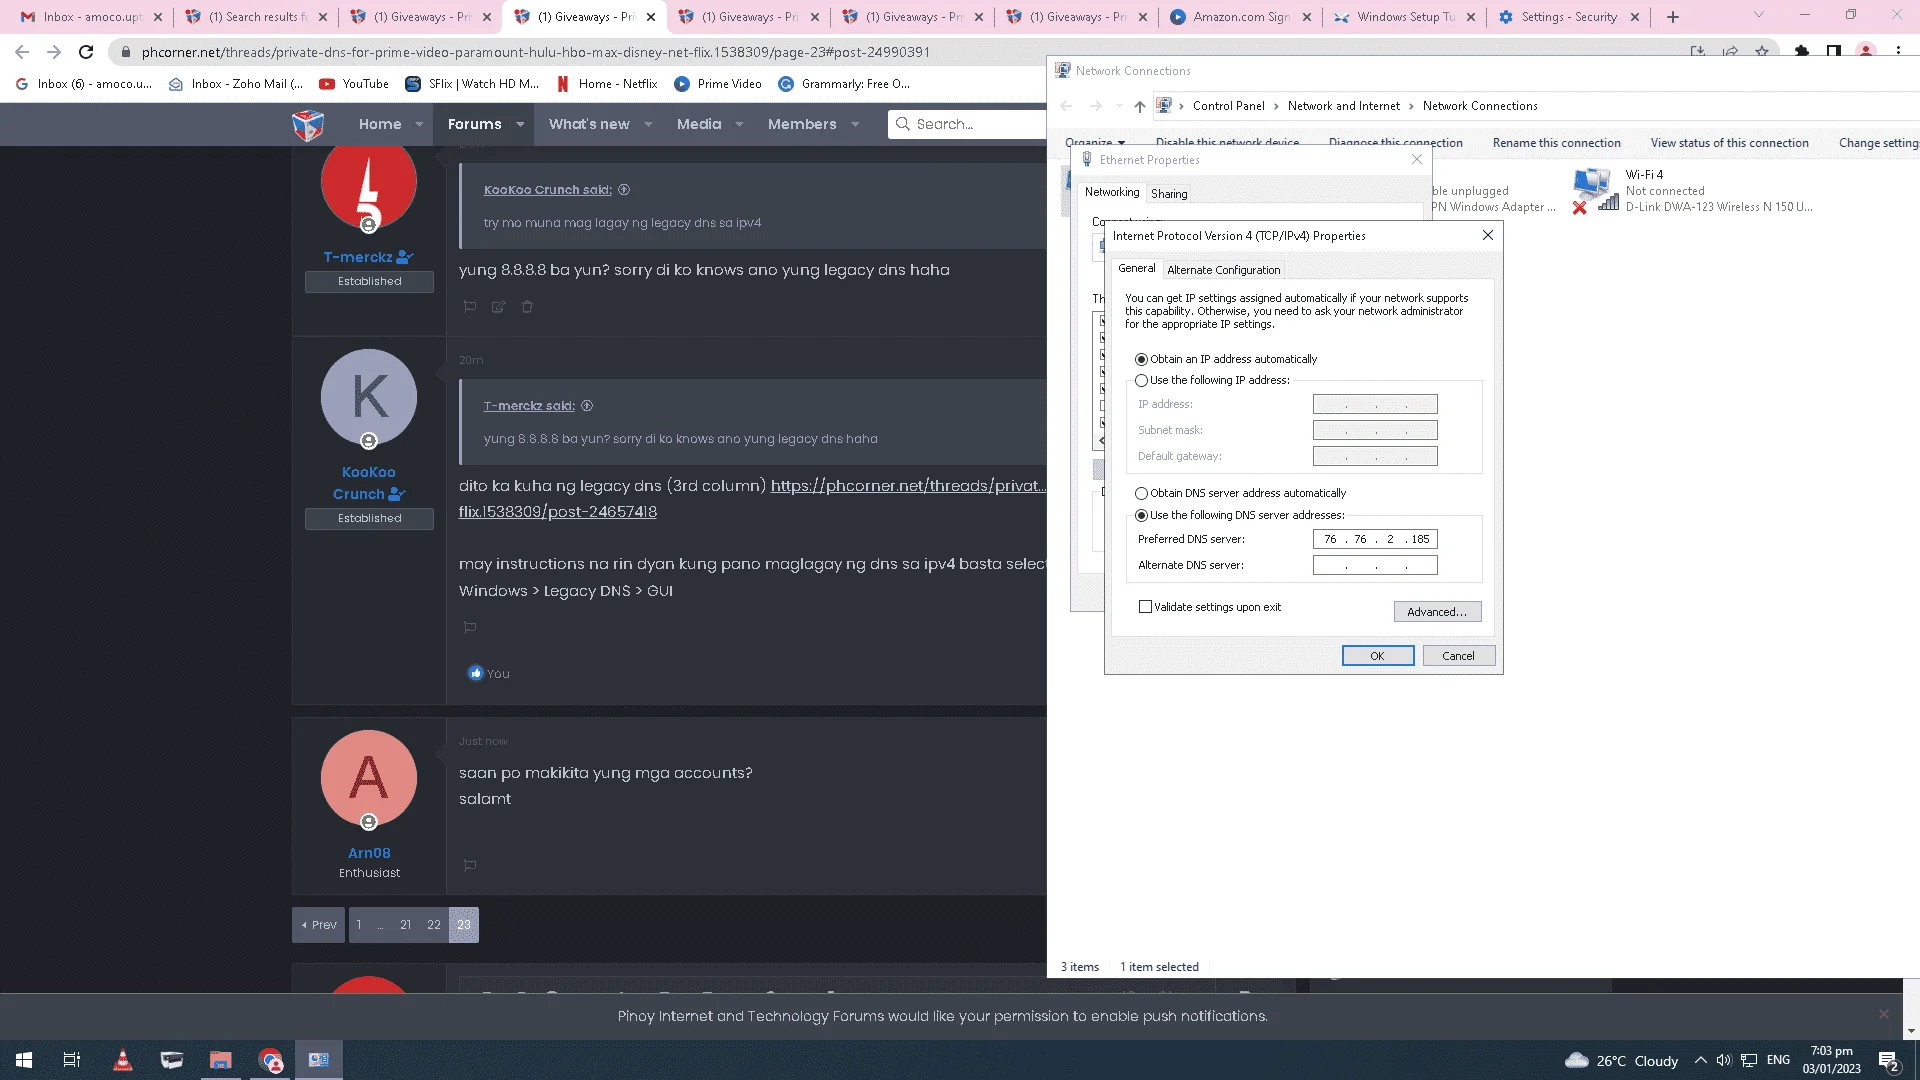Go back with the browser back arrow
Image resolution: width=1920 pixels, height=1080 pixels.
coord(22,52)
